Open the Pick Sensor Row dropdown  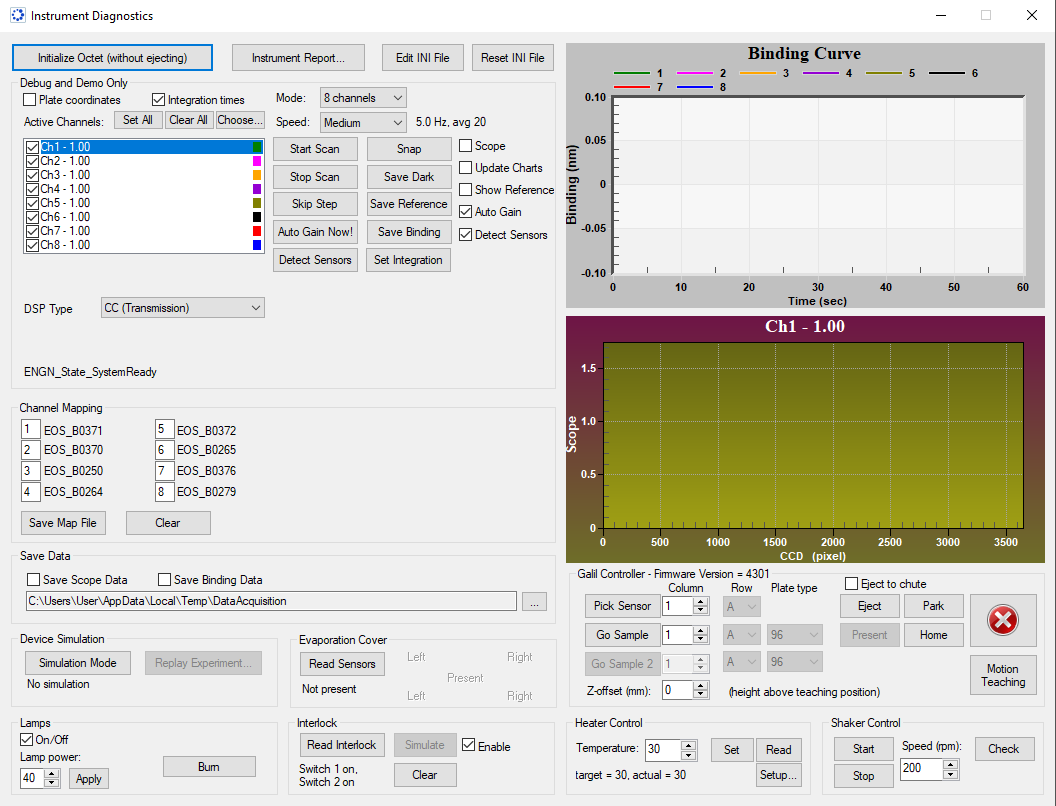pyautogui.click(x=741, y=606)
